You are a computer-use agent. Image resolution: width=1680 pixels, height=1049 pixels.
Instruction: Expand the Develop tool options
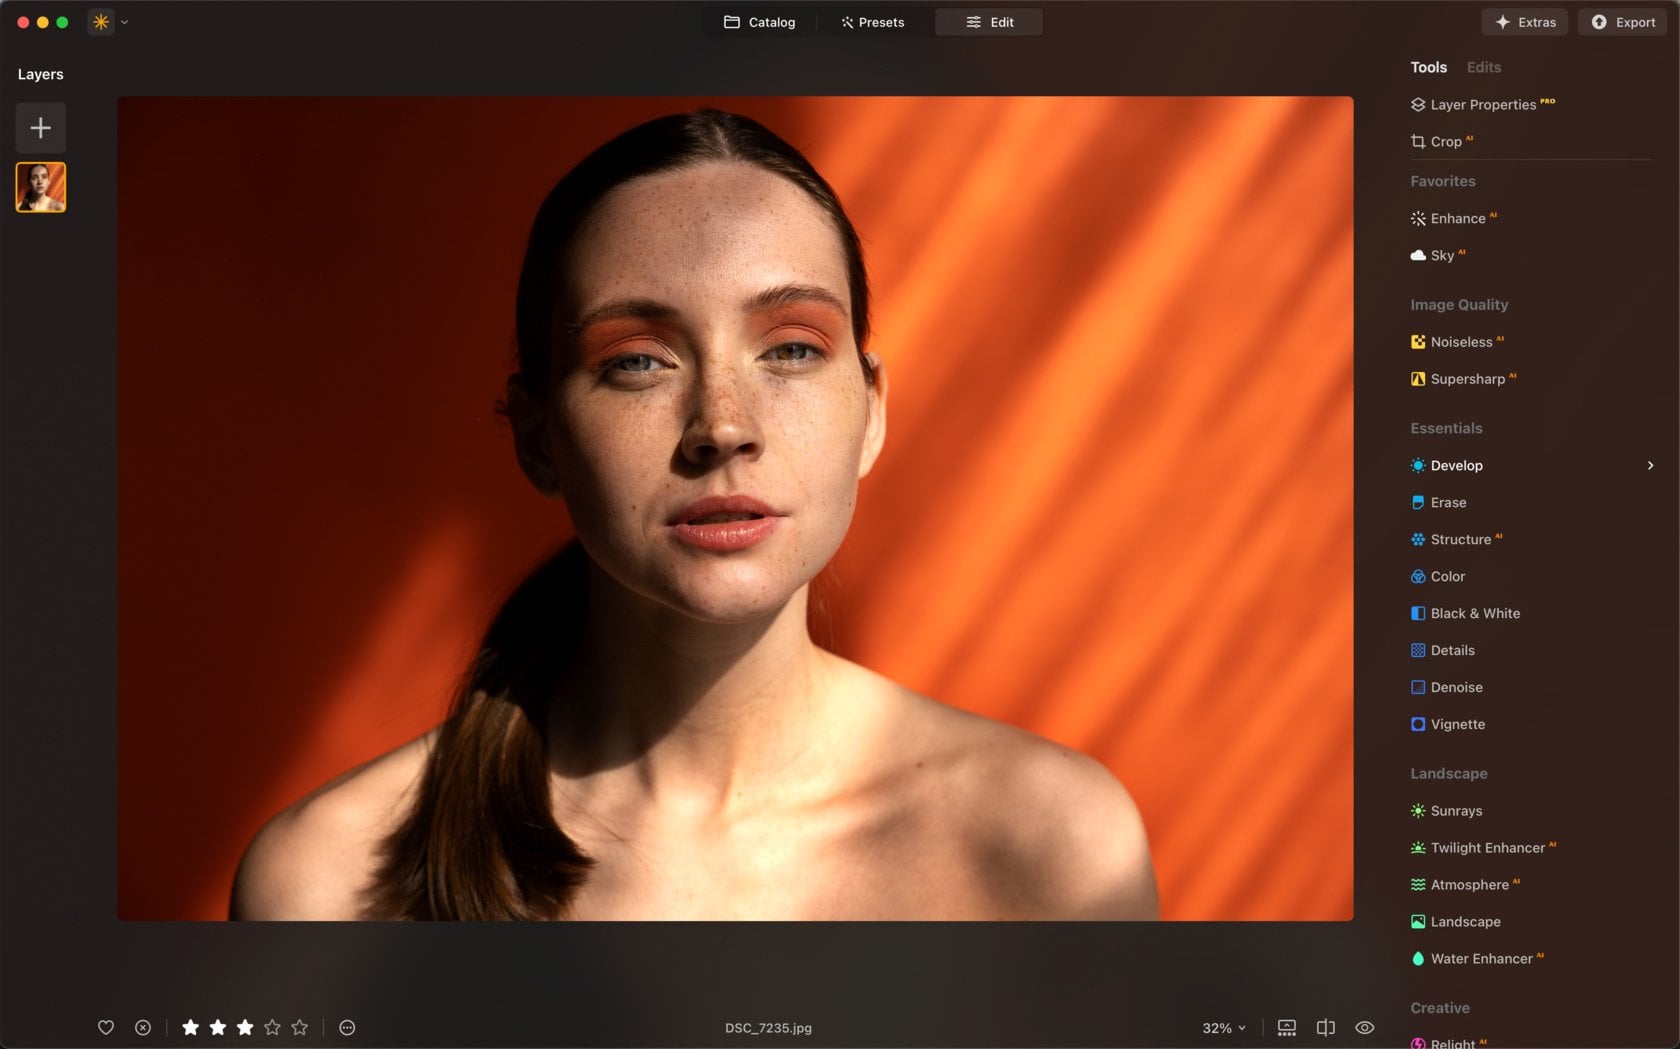point(1649,465)
